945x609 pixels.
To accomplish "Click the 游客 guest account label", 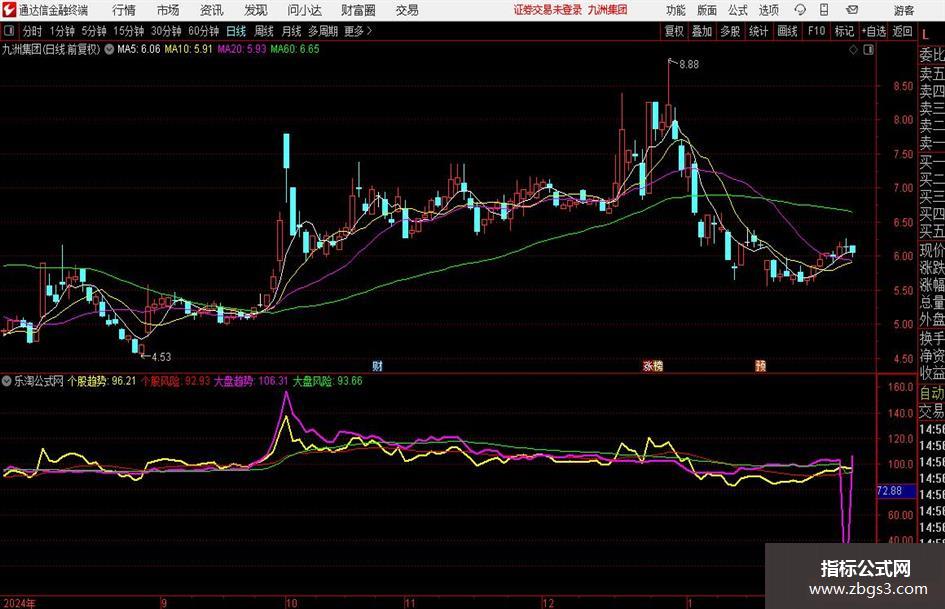I will (x=904, y=10).
